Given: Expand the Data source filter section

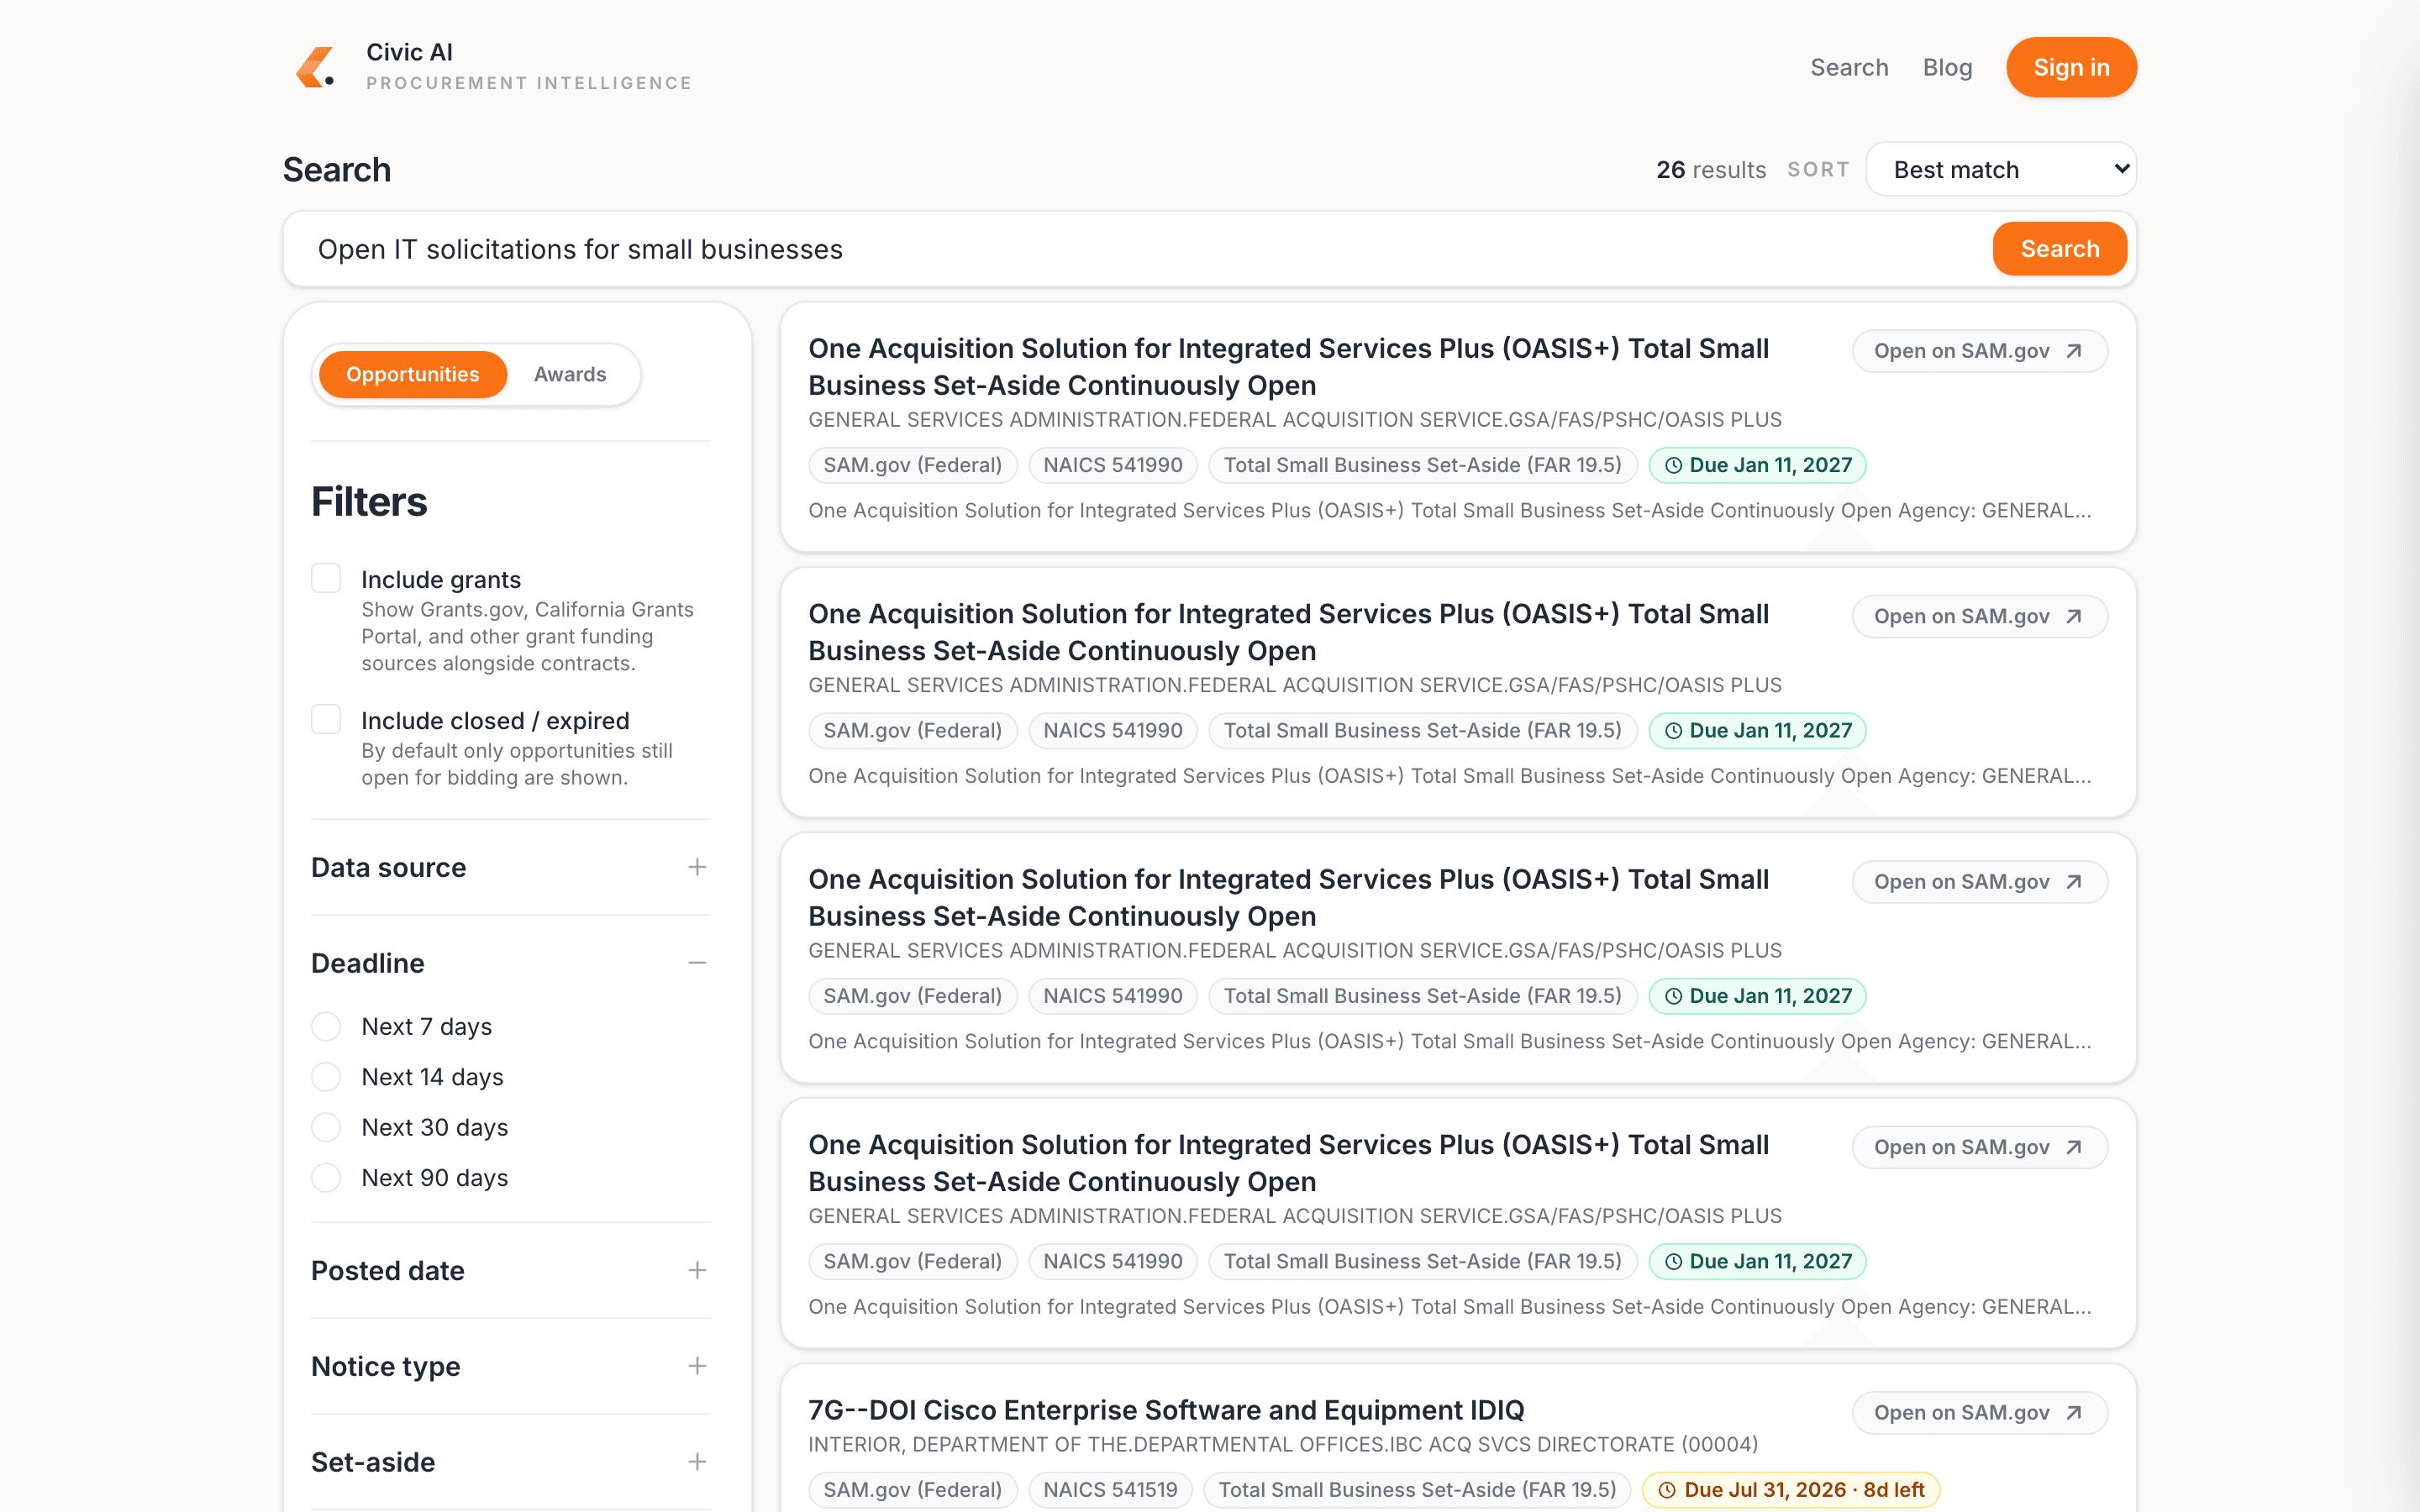Looking at the screenshot, I should pos(510,867).
